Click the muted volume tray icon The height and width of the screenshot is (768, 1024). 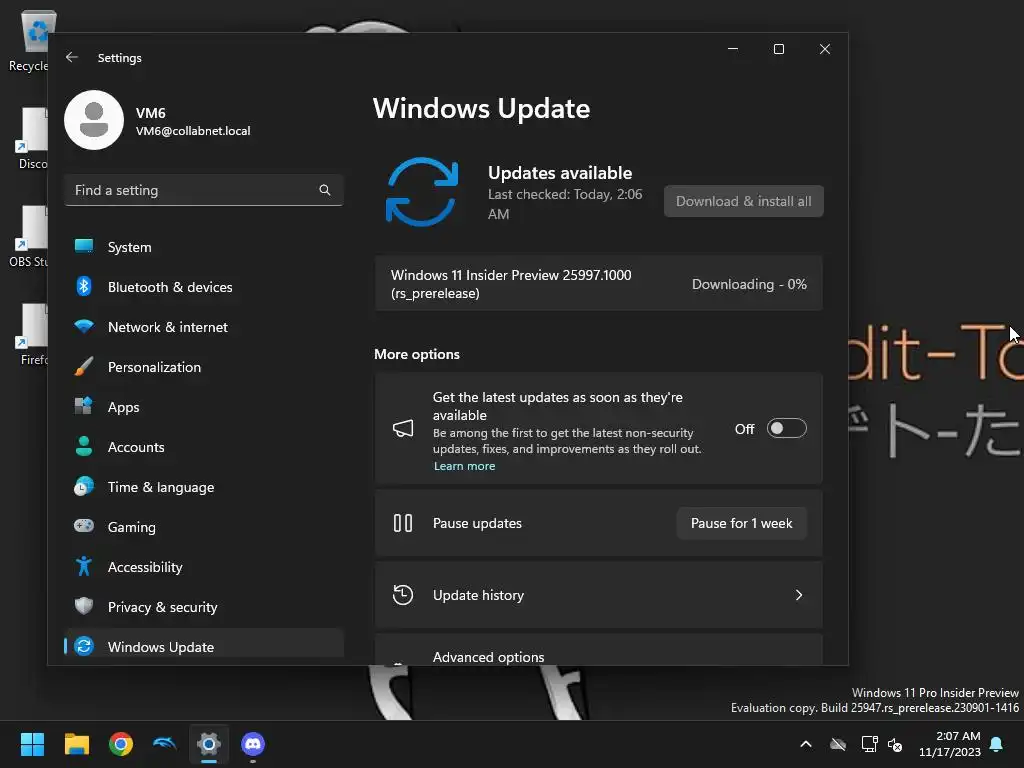pos(895,744)
